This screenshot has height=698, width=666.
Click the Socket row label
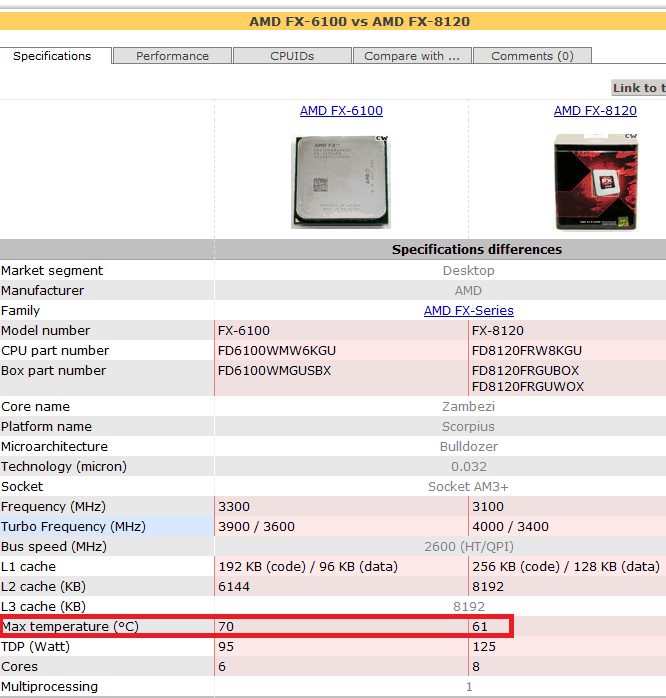[x=22, y=487]
